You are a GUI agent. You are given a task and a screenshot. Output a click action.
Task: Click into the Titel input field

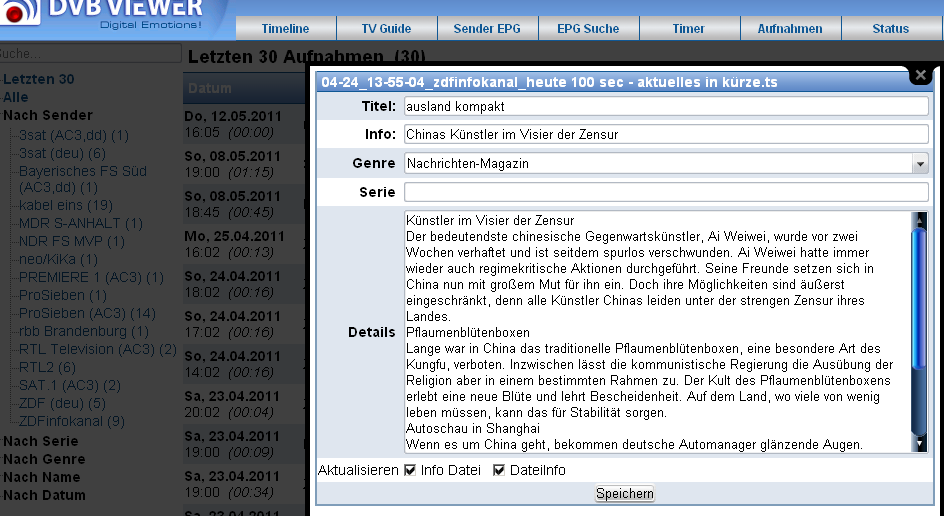tap(665, 106)
